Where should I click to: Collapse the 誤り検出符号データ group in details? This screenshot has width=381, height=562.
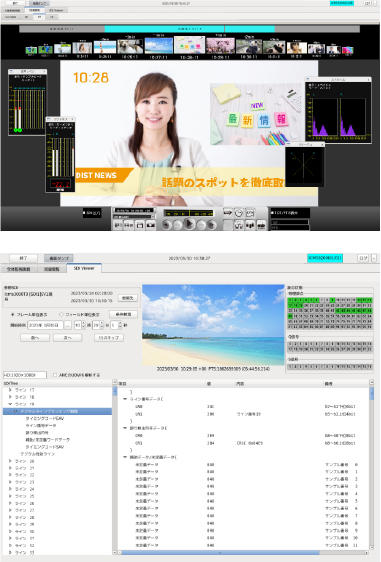pyautogui.click(x=125, y=428)
